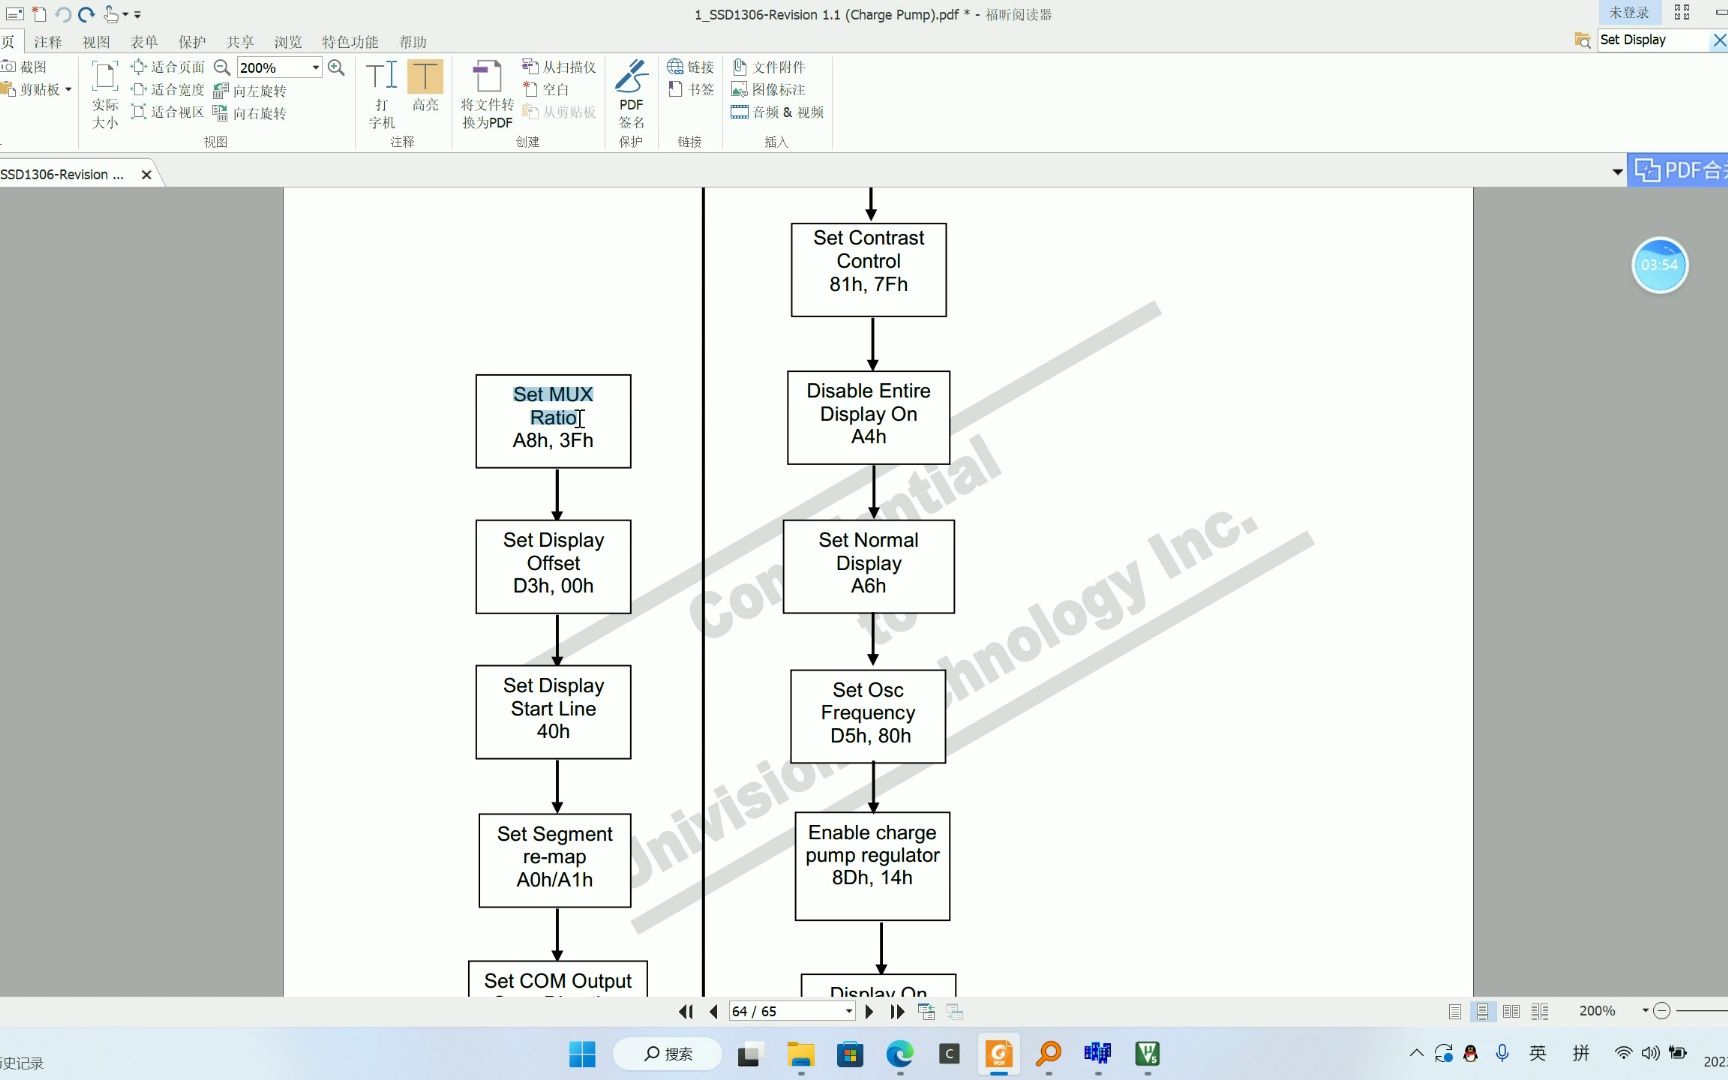Open the 64 / 65 page number dropdown
The image size is (1728, 1080).
[x=849, y=1011]
